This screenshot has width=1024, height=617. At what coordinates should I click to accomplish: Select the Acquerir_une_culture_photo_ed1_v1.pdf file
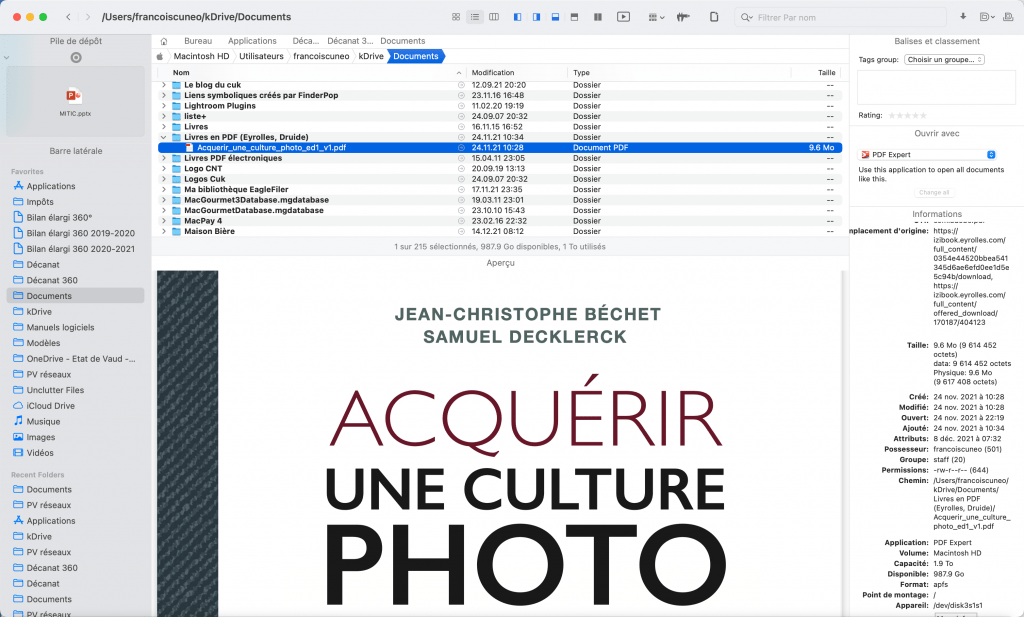click(500, 148)
